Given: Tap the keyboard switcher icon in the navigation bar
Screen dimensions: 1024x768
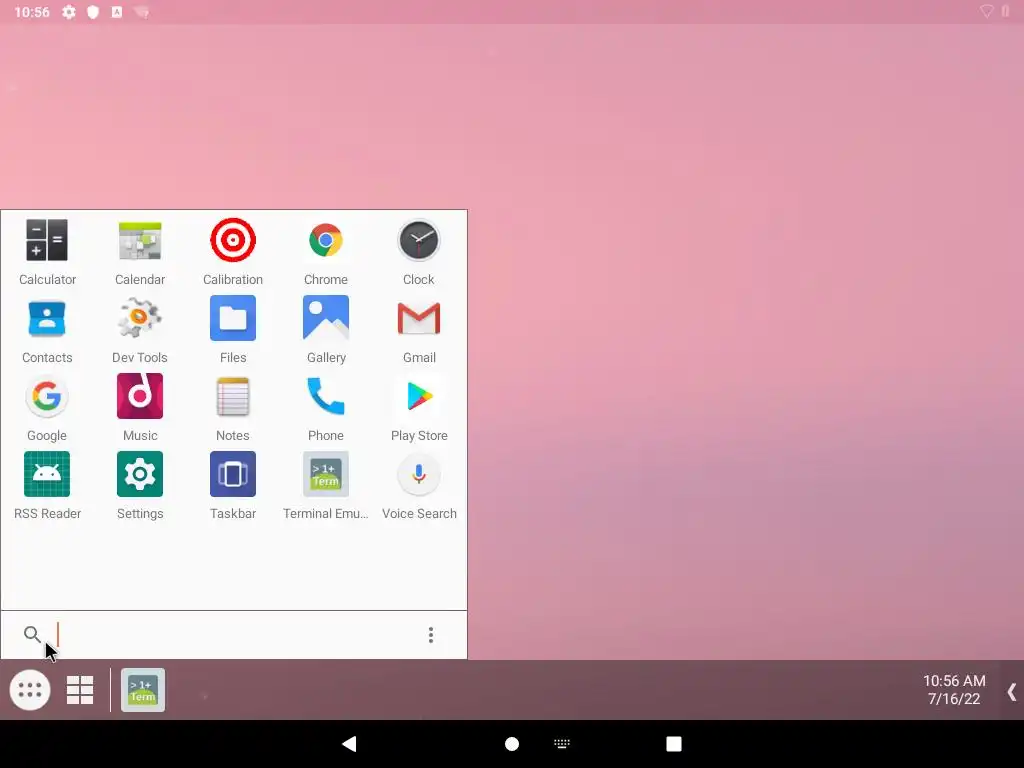Looking at the screenshot, I should tap(562, 744).
